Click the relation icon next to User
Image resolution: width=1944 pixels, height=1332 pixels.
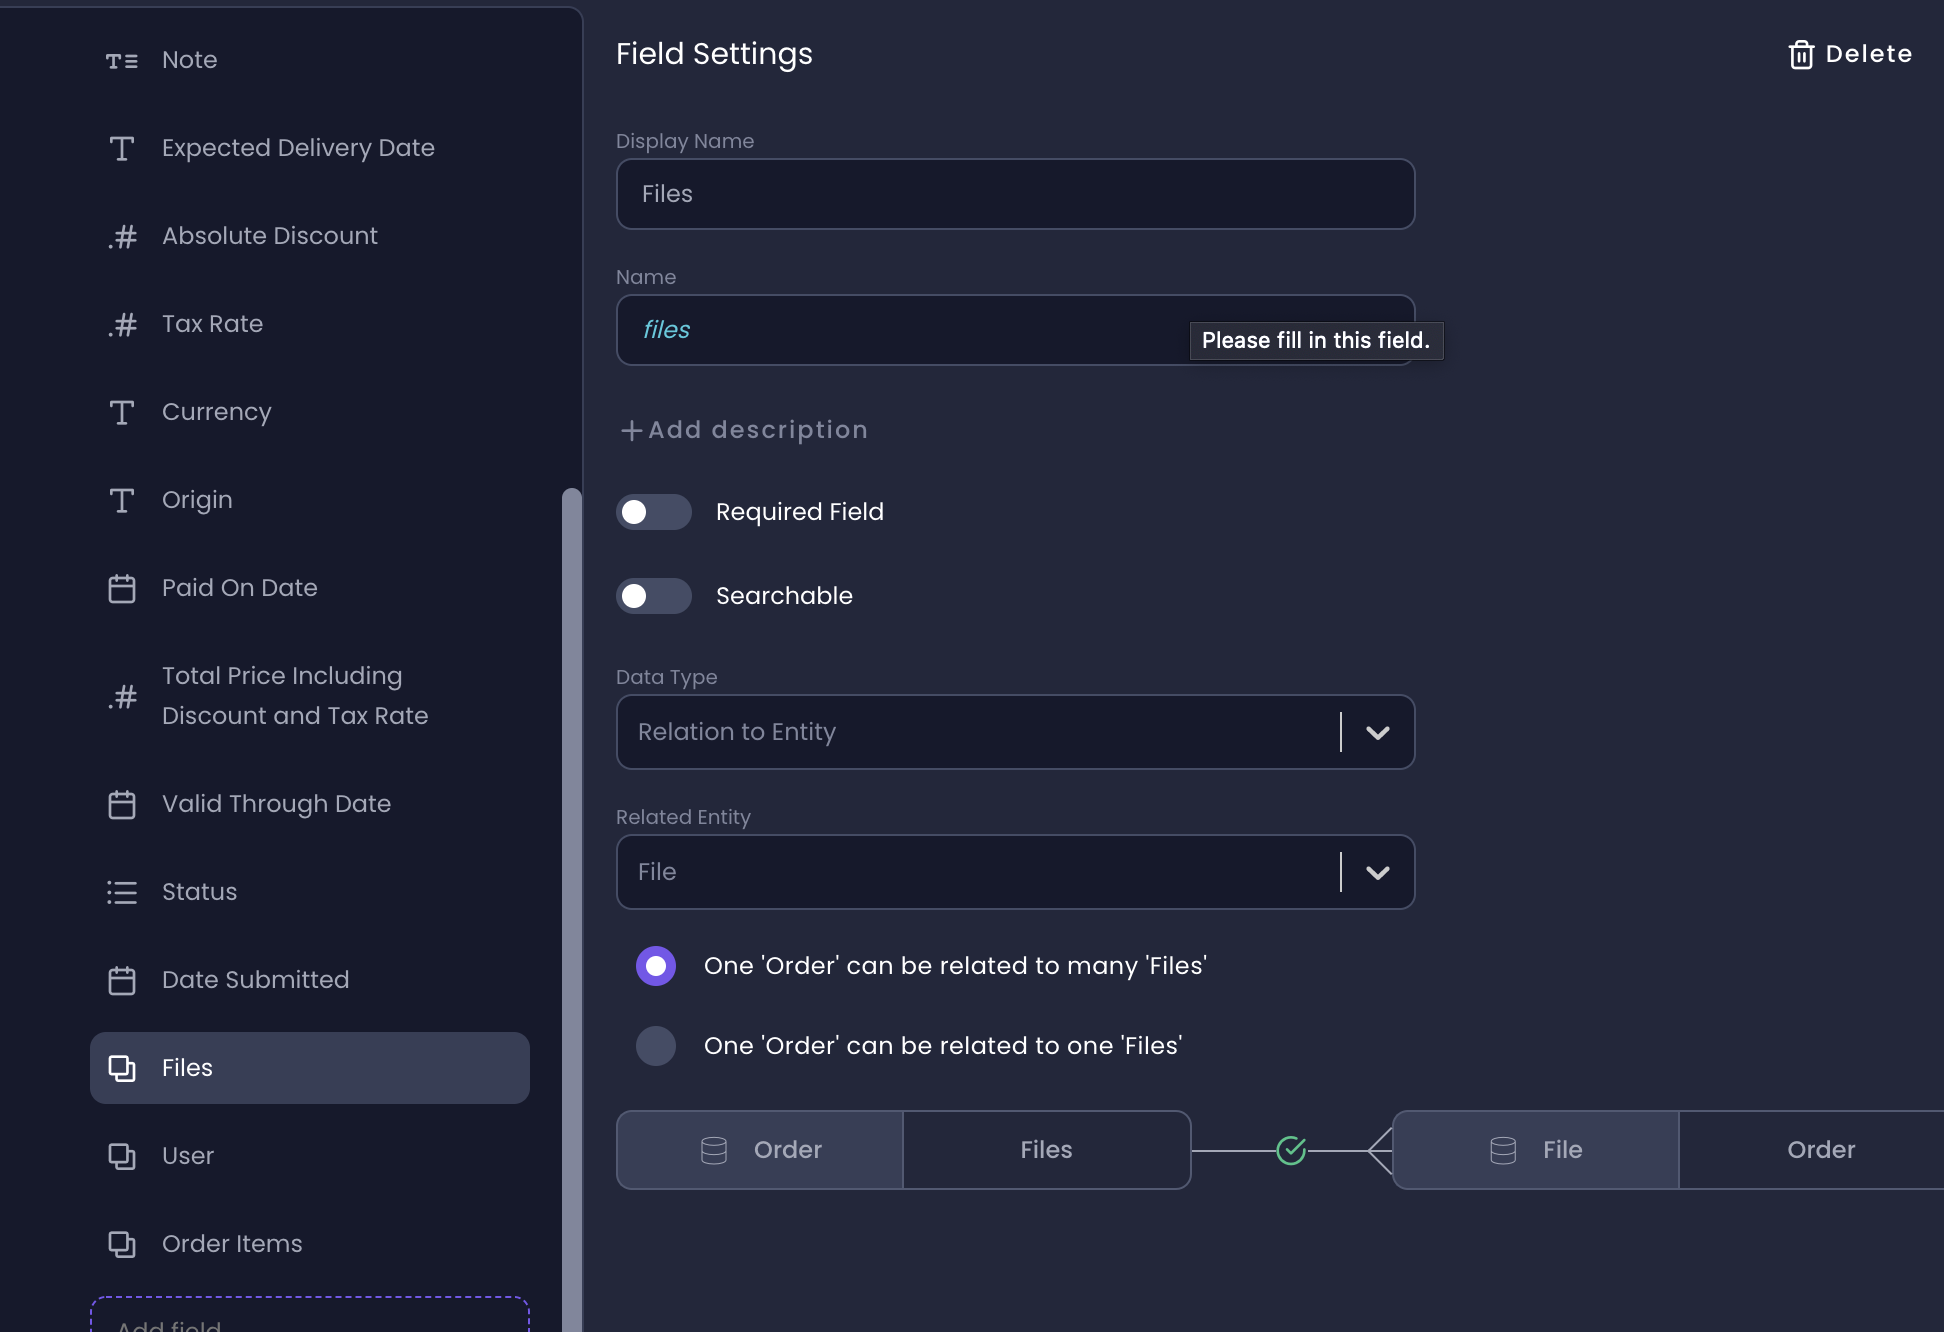(122, 1157)
